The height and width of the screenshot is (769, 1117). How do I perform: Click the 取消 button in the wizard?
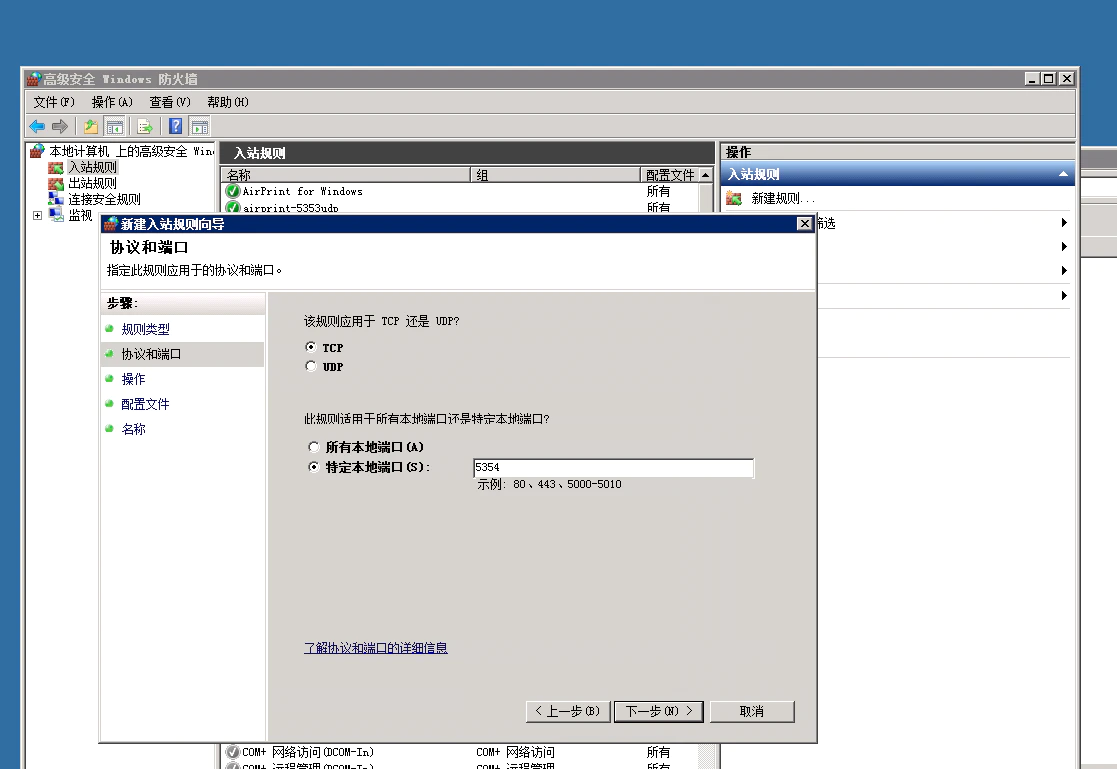click(x=752, y=711)
